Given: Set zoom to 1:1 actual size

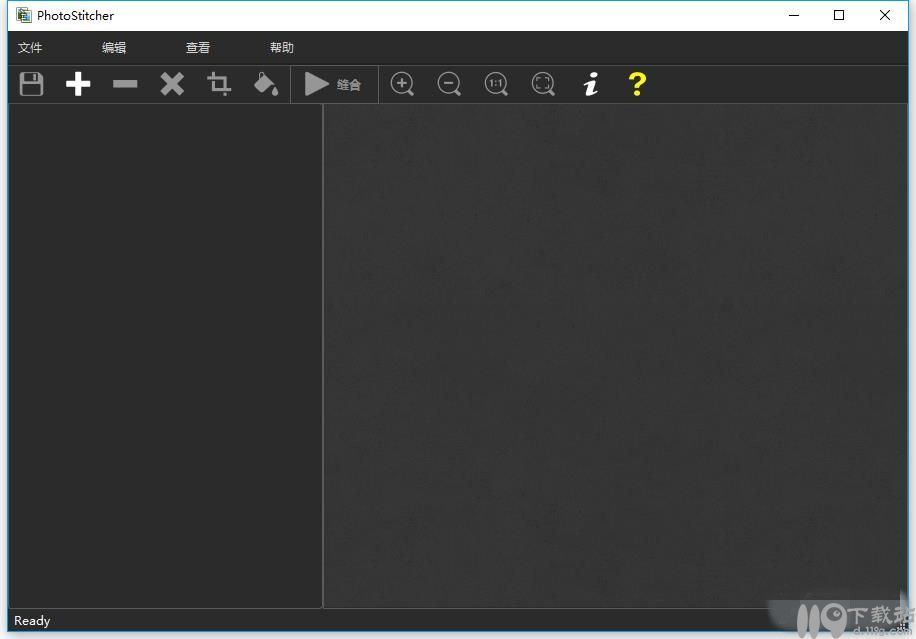Looking at the screenshot, I should pos(496,84).
